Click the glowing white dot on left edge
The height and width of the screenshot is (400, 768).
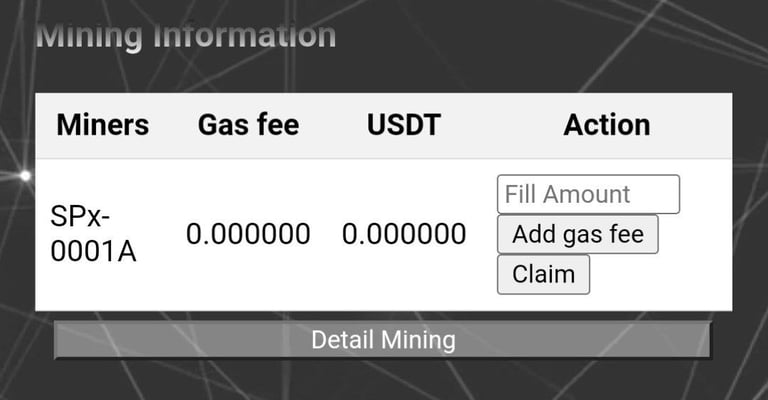[x=26, y=176]
